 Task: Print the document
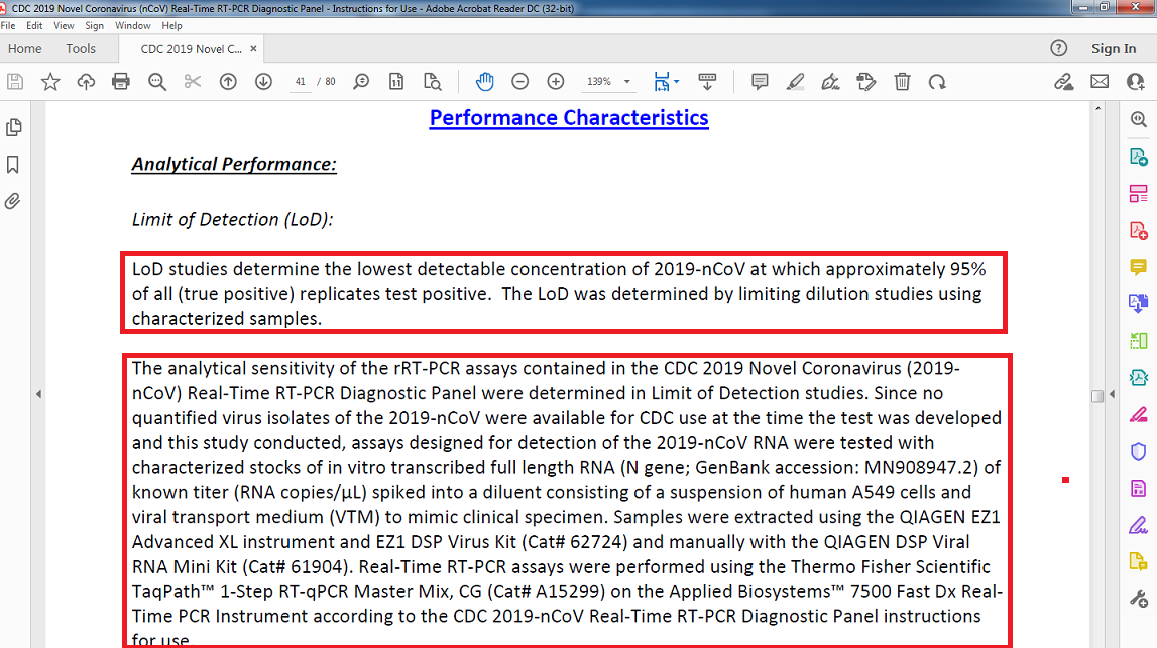click(x=121, y=82)
